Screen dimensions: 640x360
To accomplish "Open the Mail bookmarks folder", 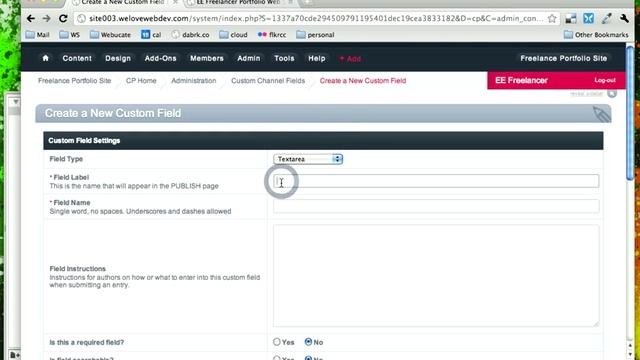I will tap(38, 35).
